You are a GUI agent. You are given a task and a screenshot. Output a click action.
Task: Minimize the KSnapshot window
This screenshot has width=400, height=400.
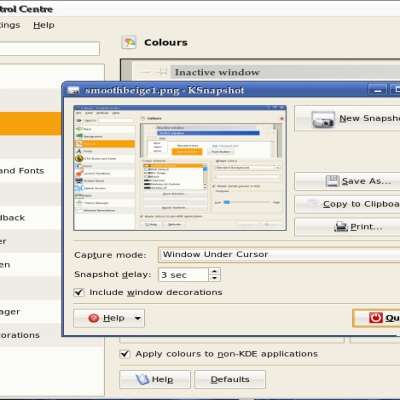coord(378,90)
